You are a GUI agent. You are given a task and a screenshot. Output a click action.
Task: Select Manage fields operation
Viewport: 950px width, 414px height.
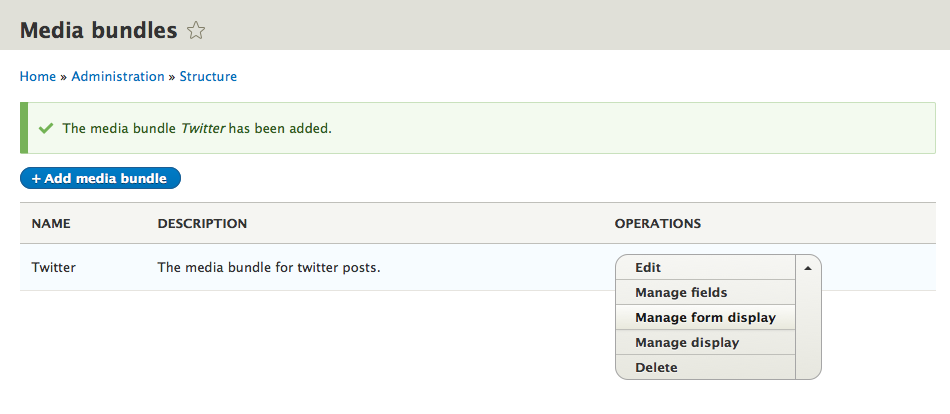(706, 292)
